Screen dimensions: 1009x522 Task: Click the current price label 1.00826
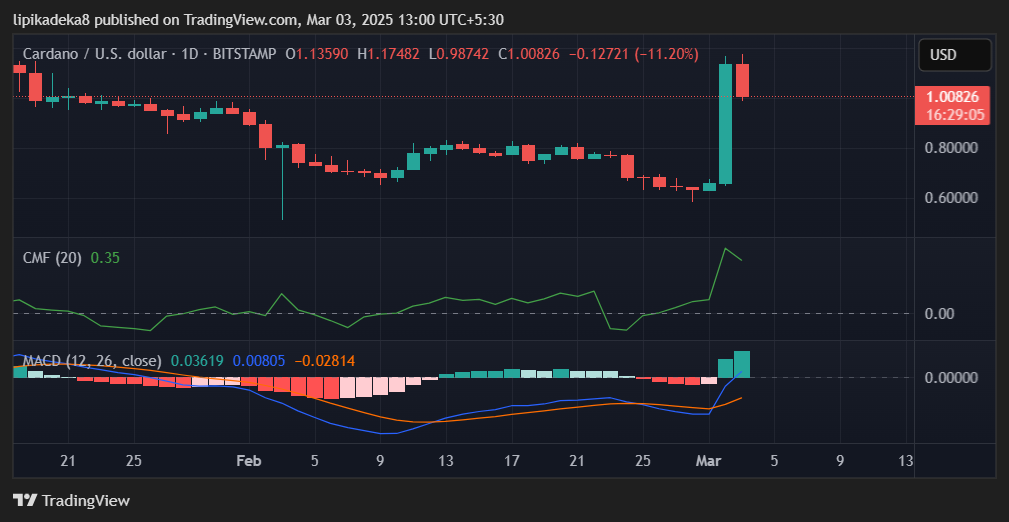[952, 97]
